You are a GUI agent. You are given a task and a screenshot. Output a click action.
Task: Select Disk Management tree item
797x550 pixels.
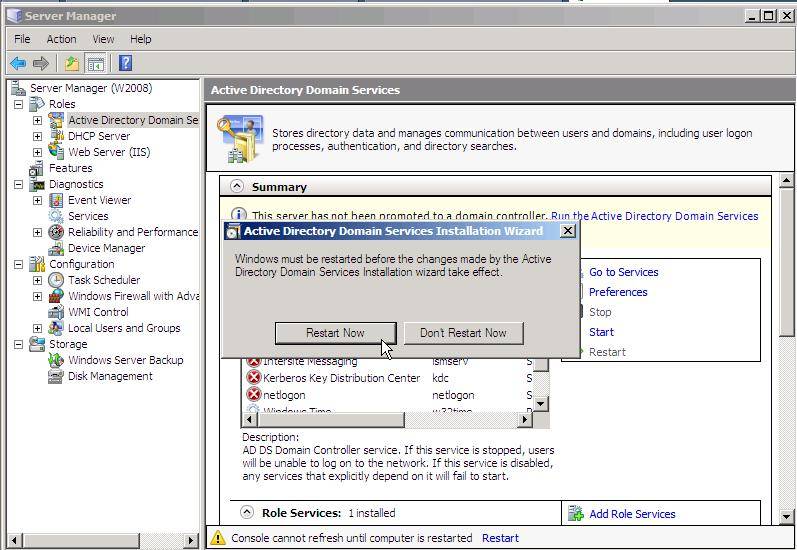[x=110, y=376]
